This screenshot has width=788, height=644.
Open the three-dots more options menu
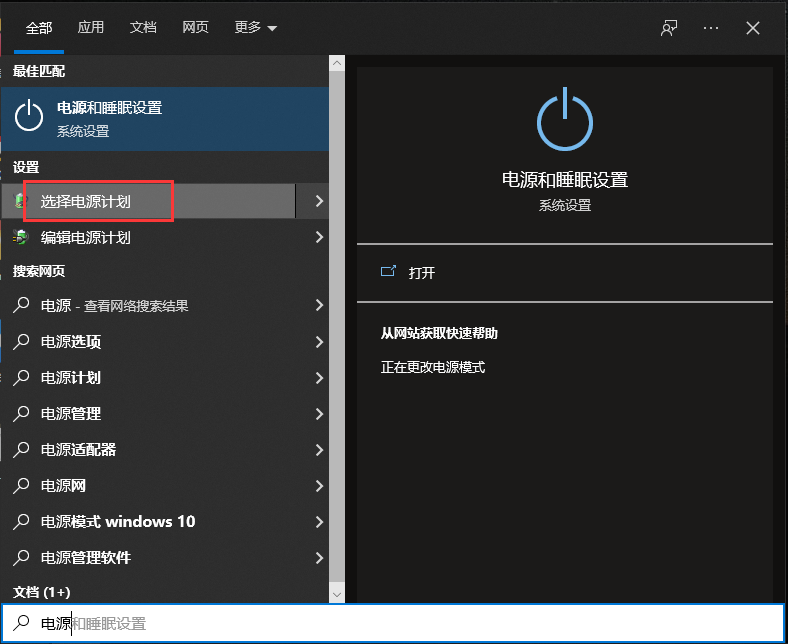711,28
